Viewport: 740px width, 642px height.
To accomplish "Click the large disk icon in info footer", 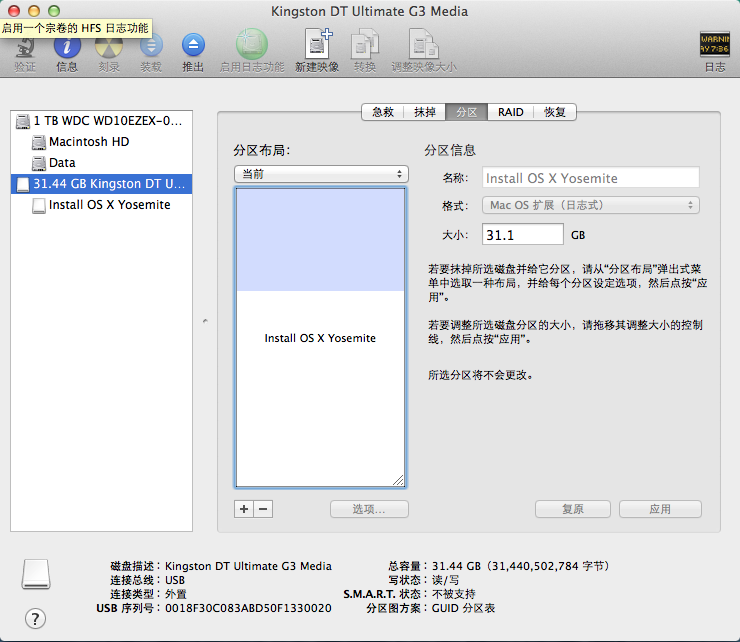I will (x=36, y=574).
